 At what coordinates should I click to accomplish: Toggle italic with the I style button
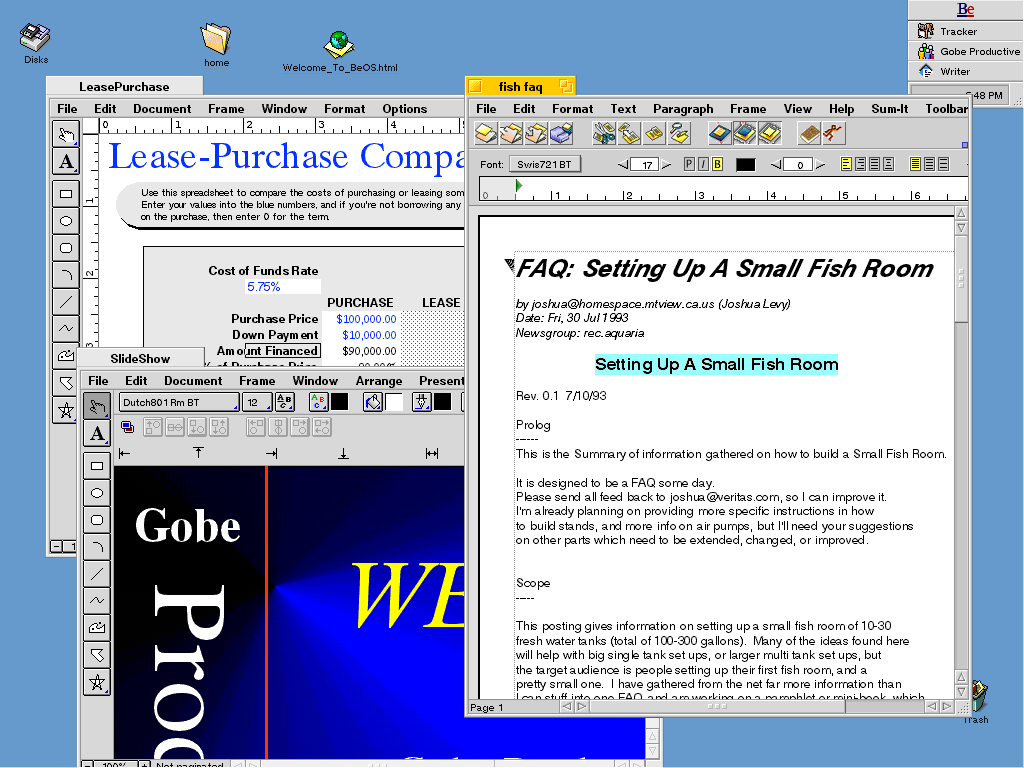(703, 164)
